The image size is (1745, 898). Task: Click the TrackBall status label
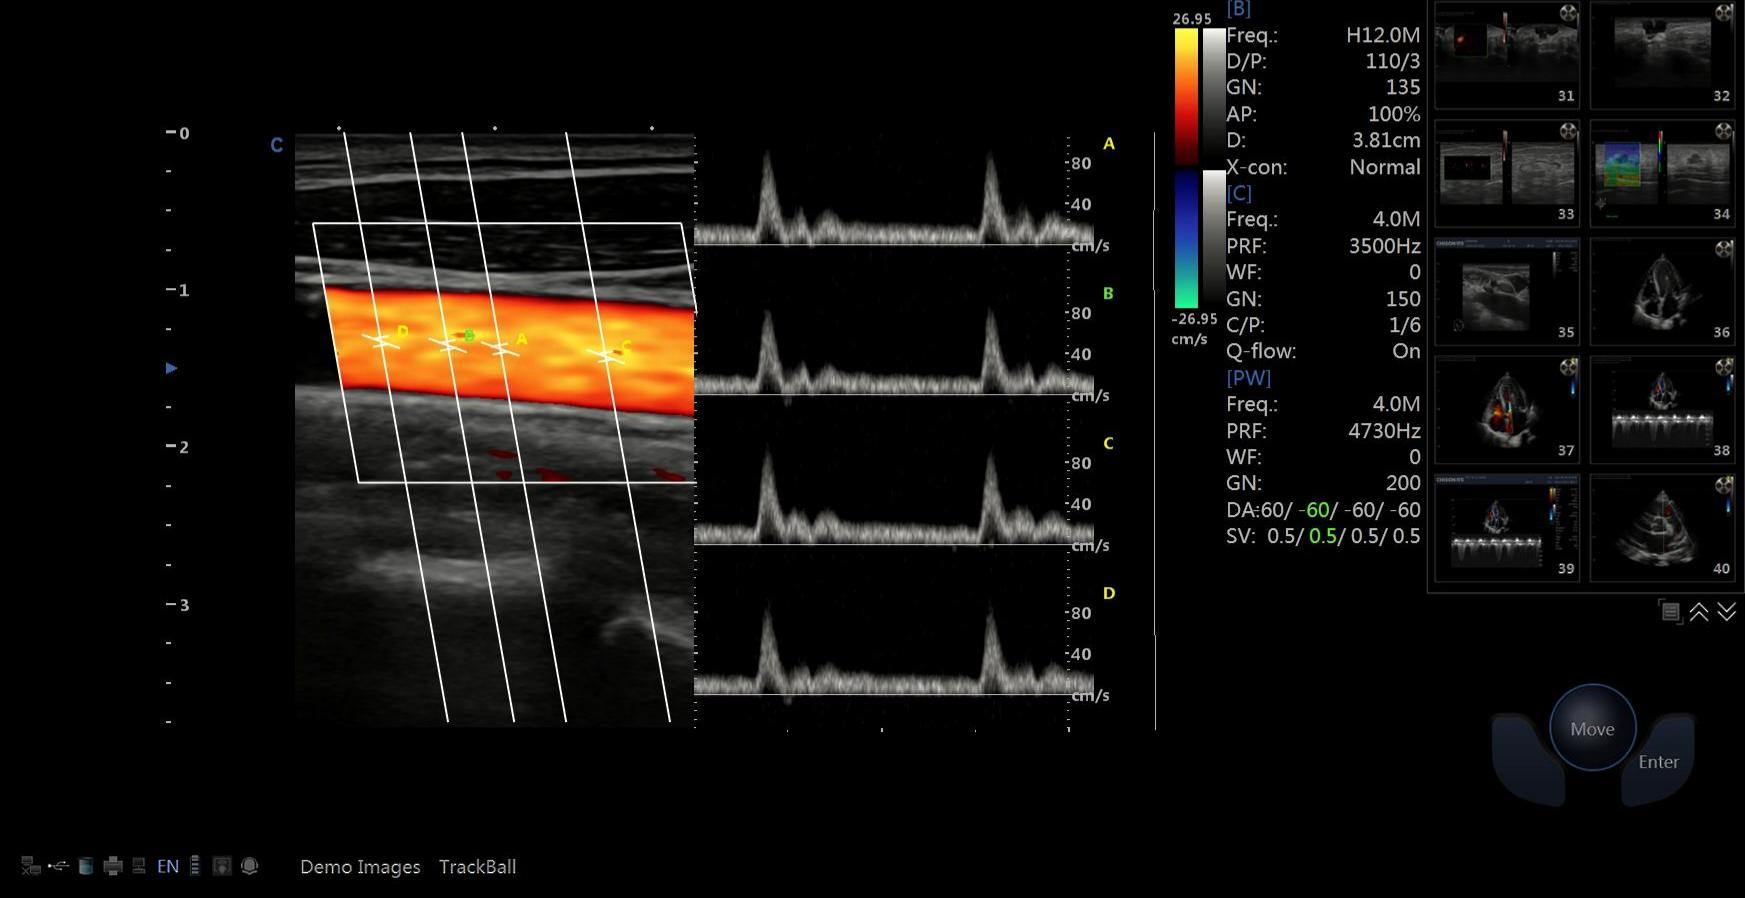tap(477, 867)
